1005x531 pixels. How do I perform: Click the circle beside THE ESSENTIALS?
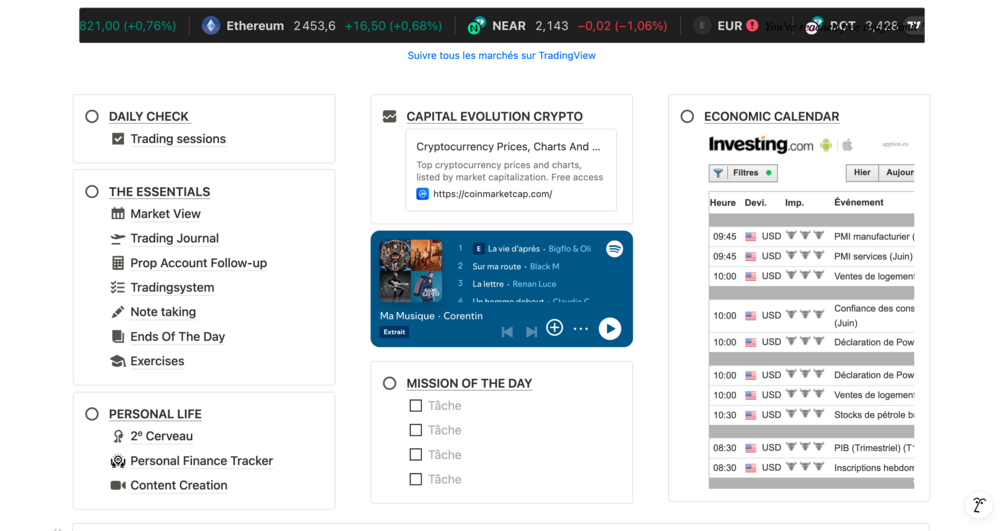pos(92,192)
